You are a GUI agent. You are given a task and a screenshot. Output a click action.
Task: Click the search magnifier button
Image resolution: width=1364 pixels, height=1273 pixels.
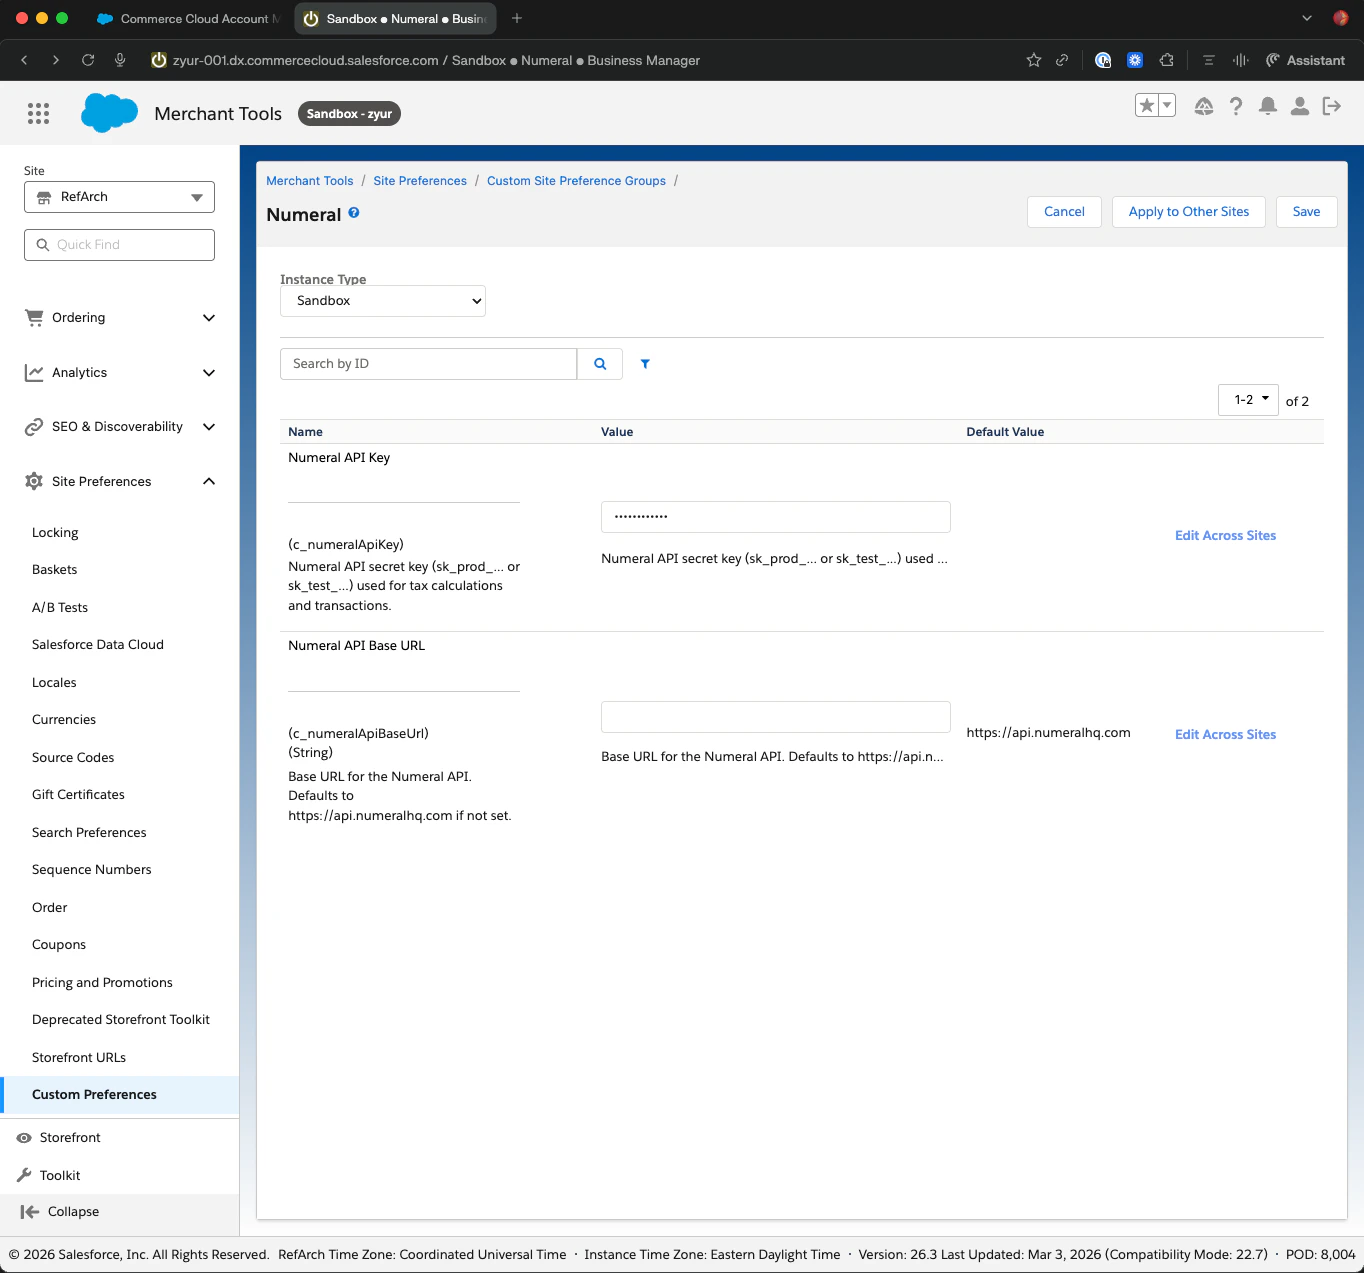[x=600, y=364]
